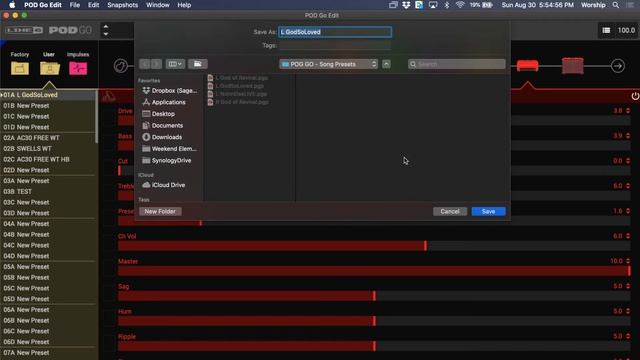Select the dark red cab block

click(x=573, y=66)
